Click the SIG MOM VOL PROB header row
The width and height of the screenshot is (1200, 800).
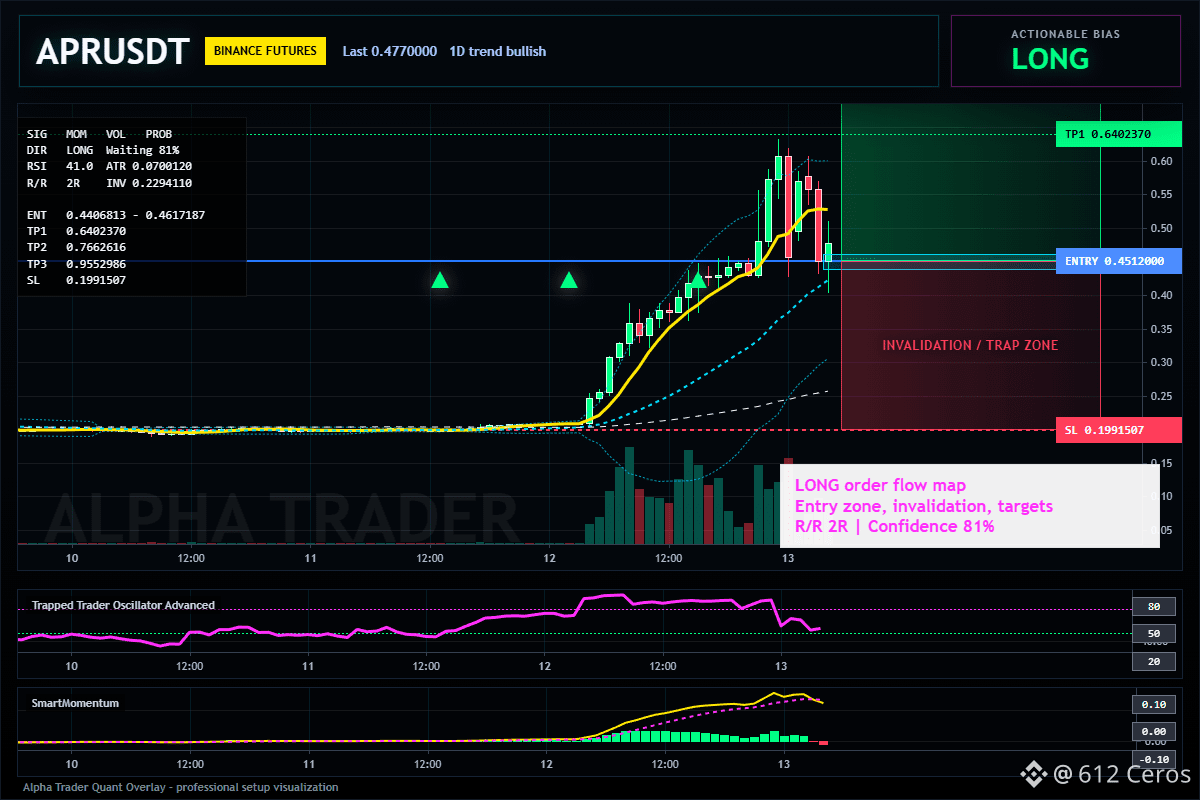[x=99, y=133]
